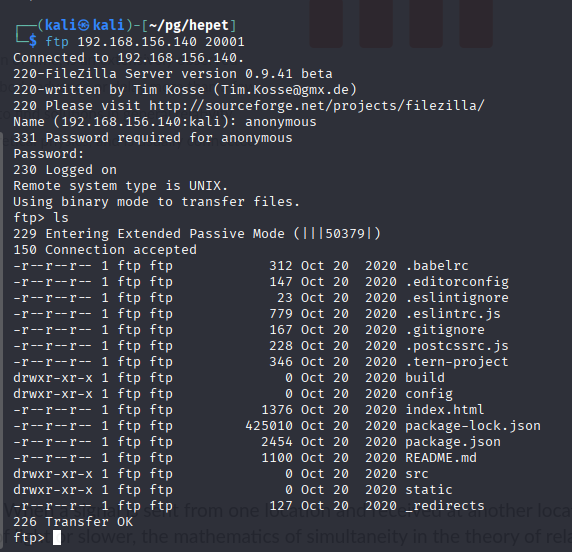
Task: Click the package.json file name
Action: point(453,442)
